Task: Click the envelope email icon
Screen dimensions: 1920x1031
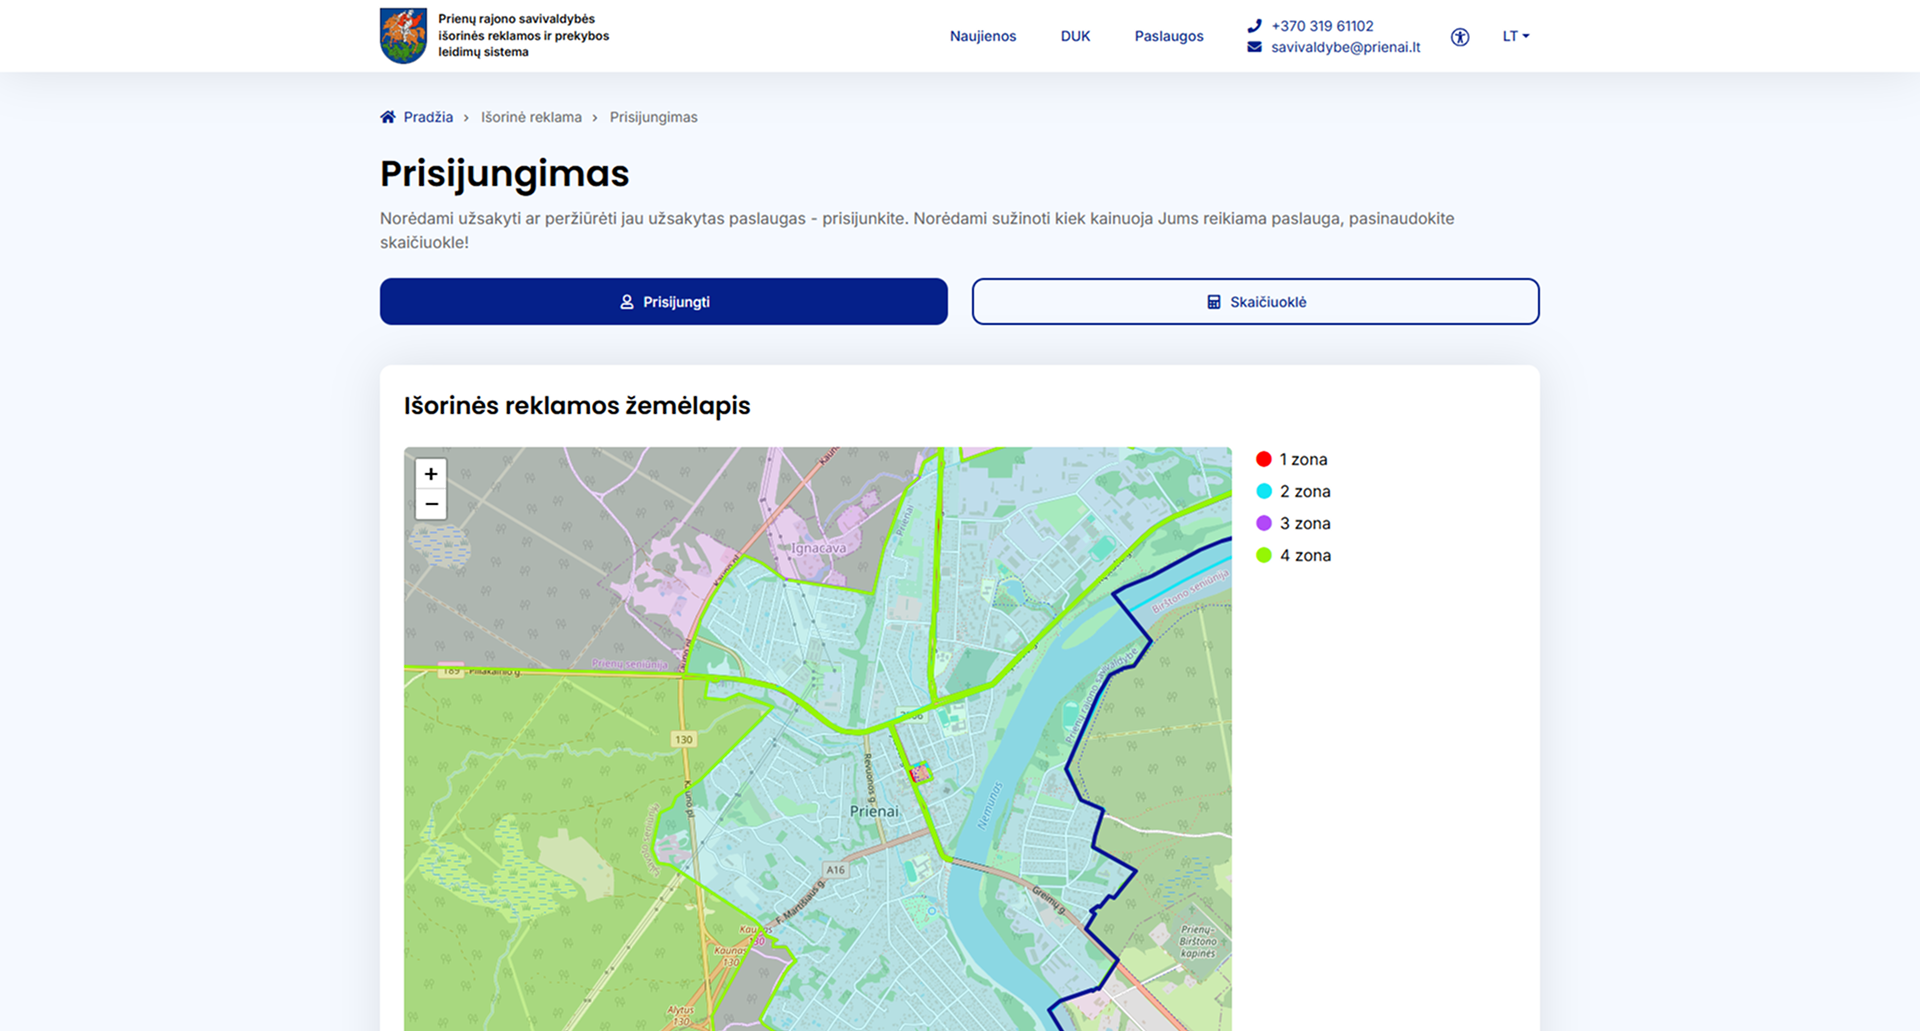Action: point(1254,47)
